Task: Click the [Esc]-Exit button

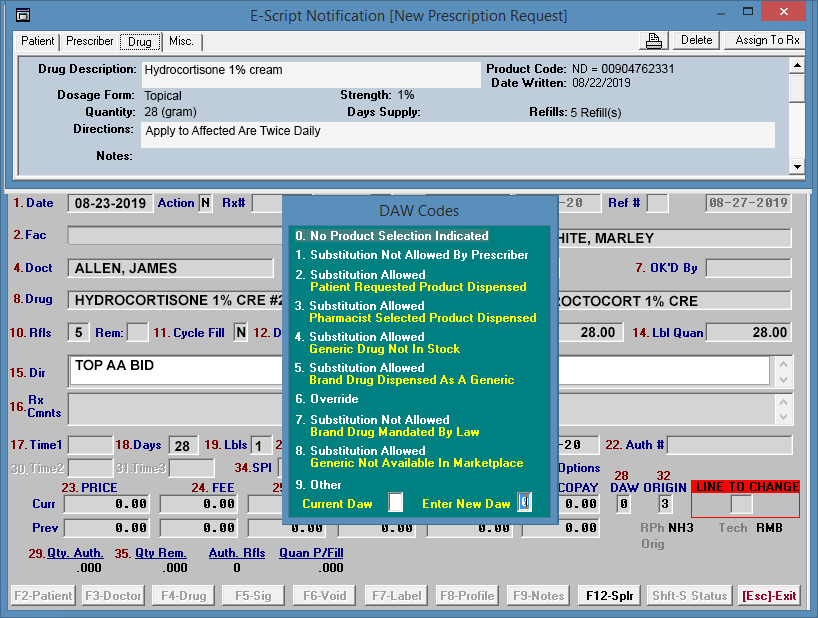Action: tap(769, 596)
